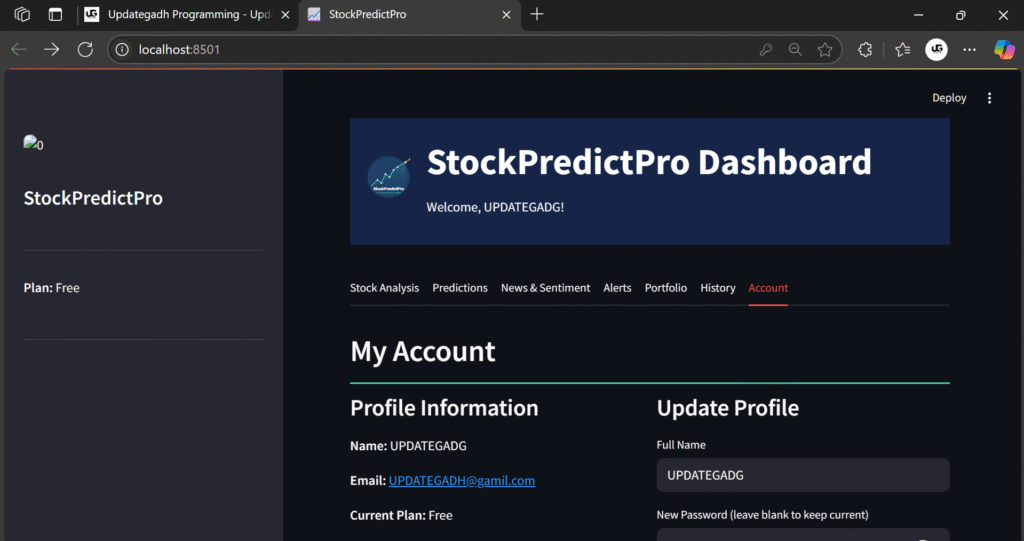This screenshot has width=1024, height=541.
Task: Close the Updategadh Programming tab
Action: click(285, 14)
